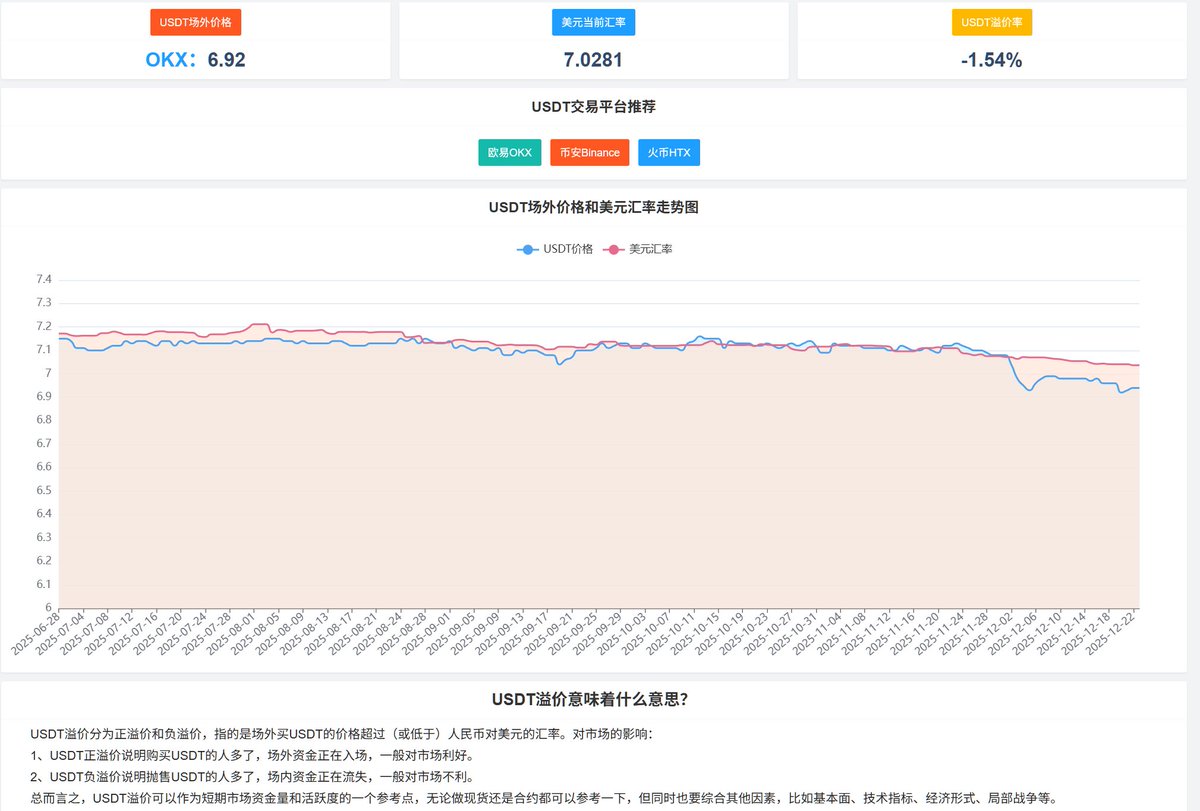The image size is (1200, 811).
Task: Click the 2025-12-22 axis label on the chart
Action: pos(1110,634)
